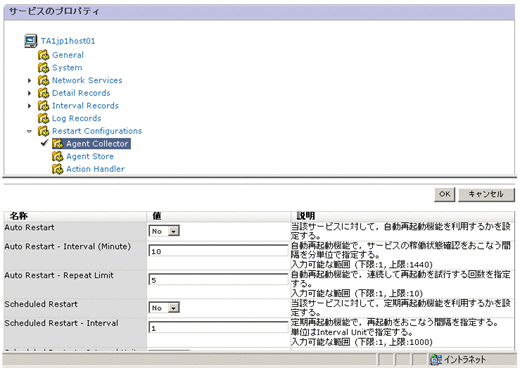520x372 pixels.
Task: Click the Log Records folder icon
Action: click(x=43, y=118)
